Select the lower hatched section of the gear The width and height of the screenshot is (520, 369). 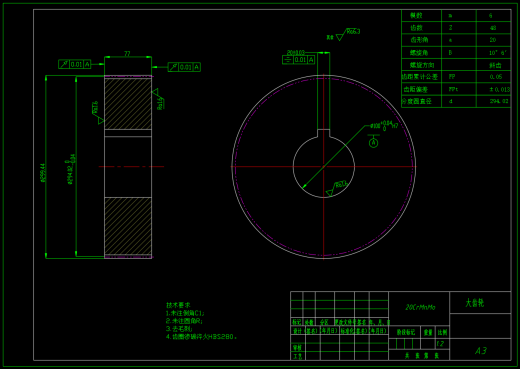(x=128, y=226)
